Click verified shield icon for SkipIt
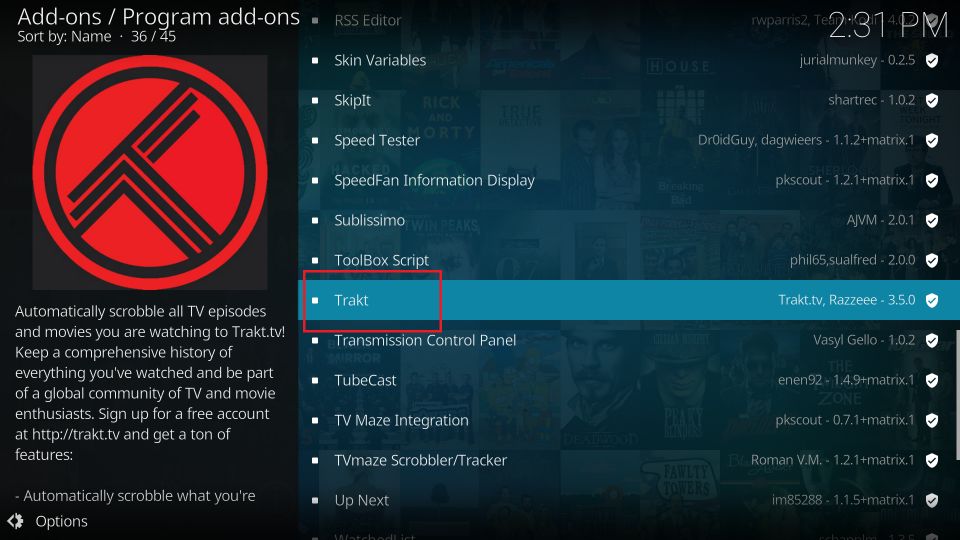960x540 pixels. [932, 100]
